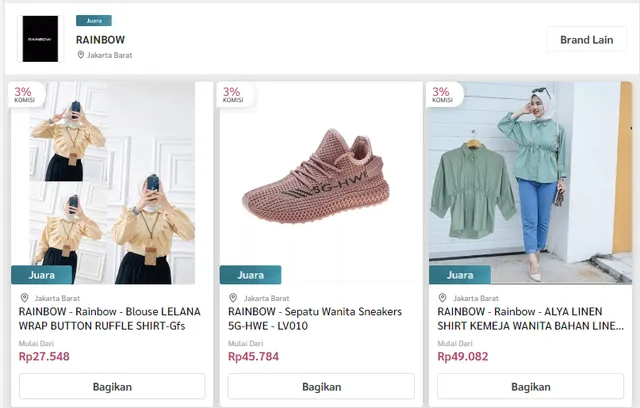Click the RAINBOW brand logo
Screen dimensions: 640x408
[41, 39]
